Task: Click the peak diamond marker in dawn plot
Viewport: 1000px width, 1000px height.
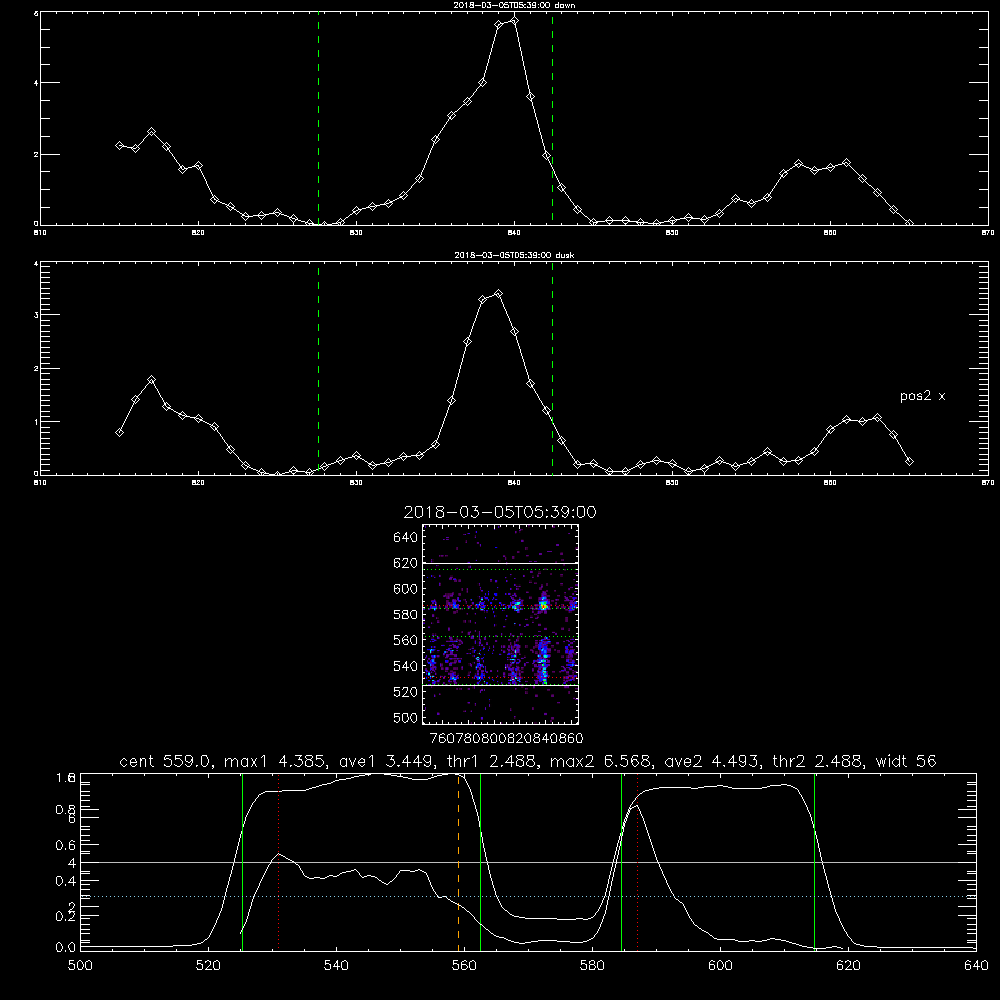Action: coord(515,21)
